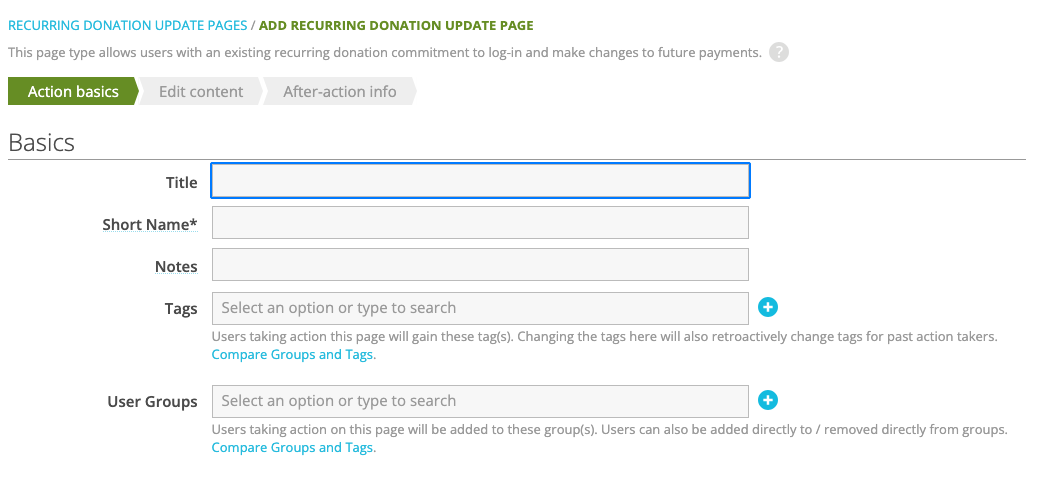Image resolution: width=1049 pixels, height=490 pixels.
Task: Click the help question mark icon
Action: [x=779, y=52]
